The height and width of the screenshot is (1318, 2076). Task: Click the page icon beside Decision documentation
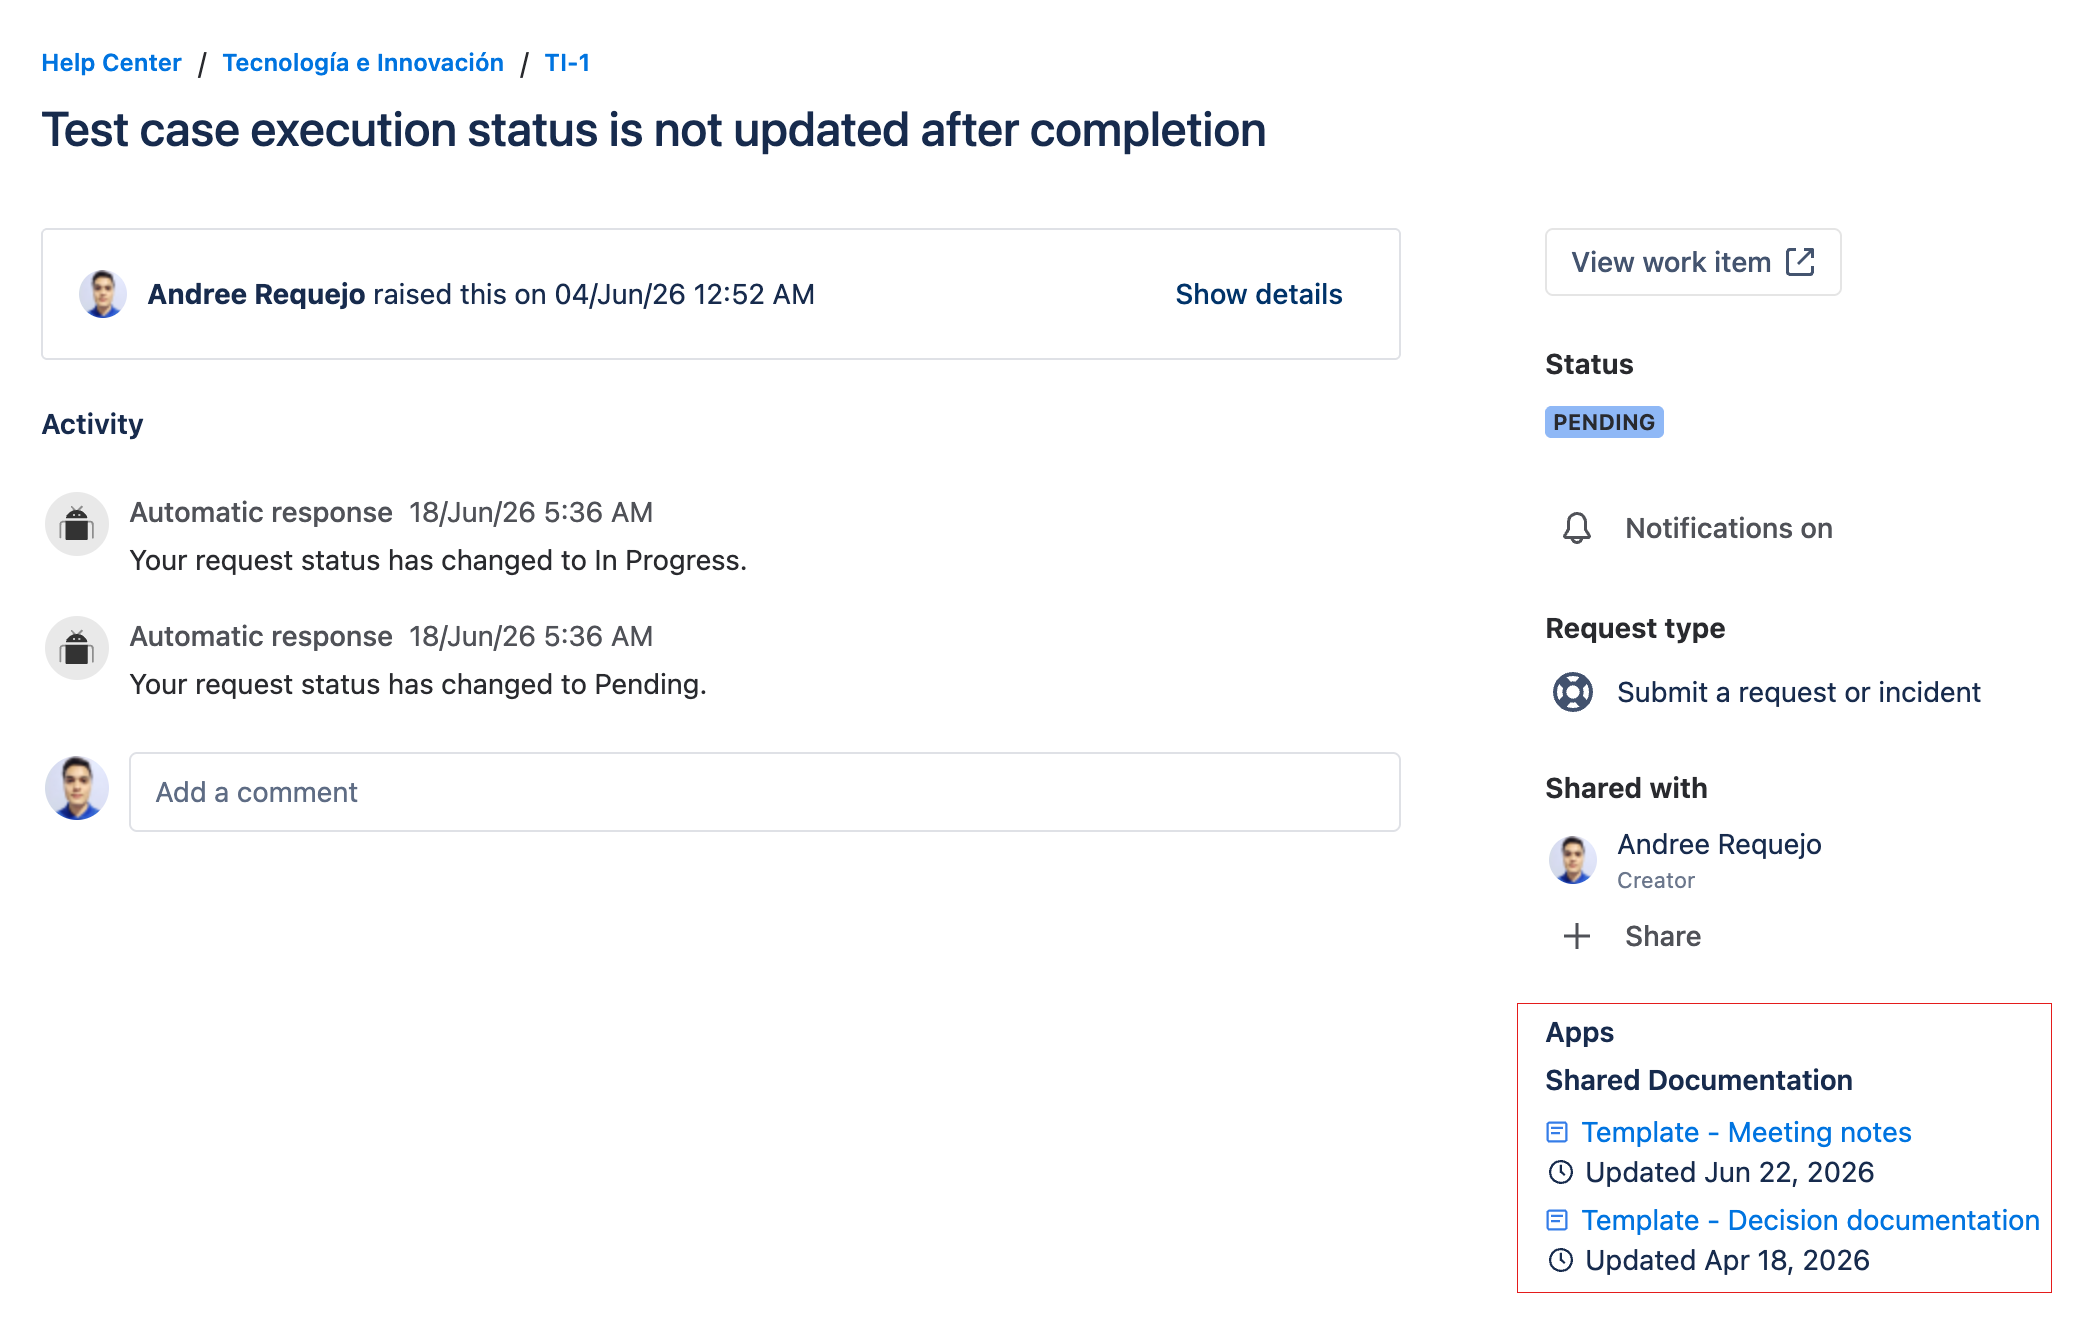pos(1557,1220)
